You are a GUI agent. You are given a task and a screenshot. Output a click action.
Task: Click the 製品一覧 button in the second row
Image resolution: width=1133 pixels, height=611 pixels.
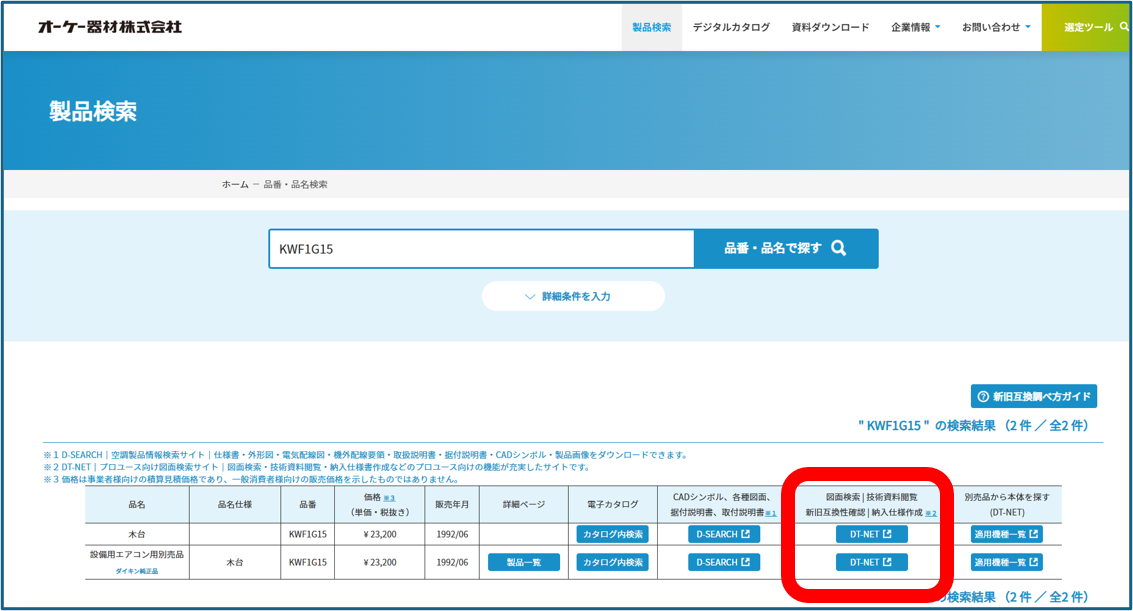(524, 562)
